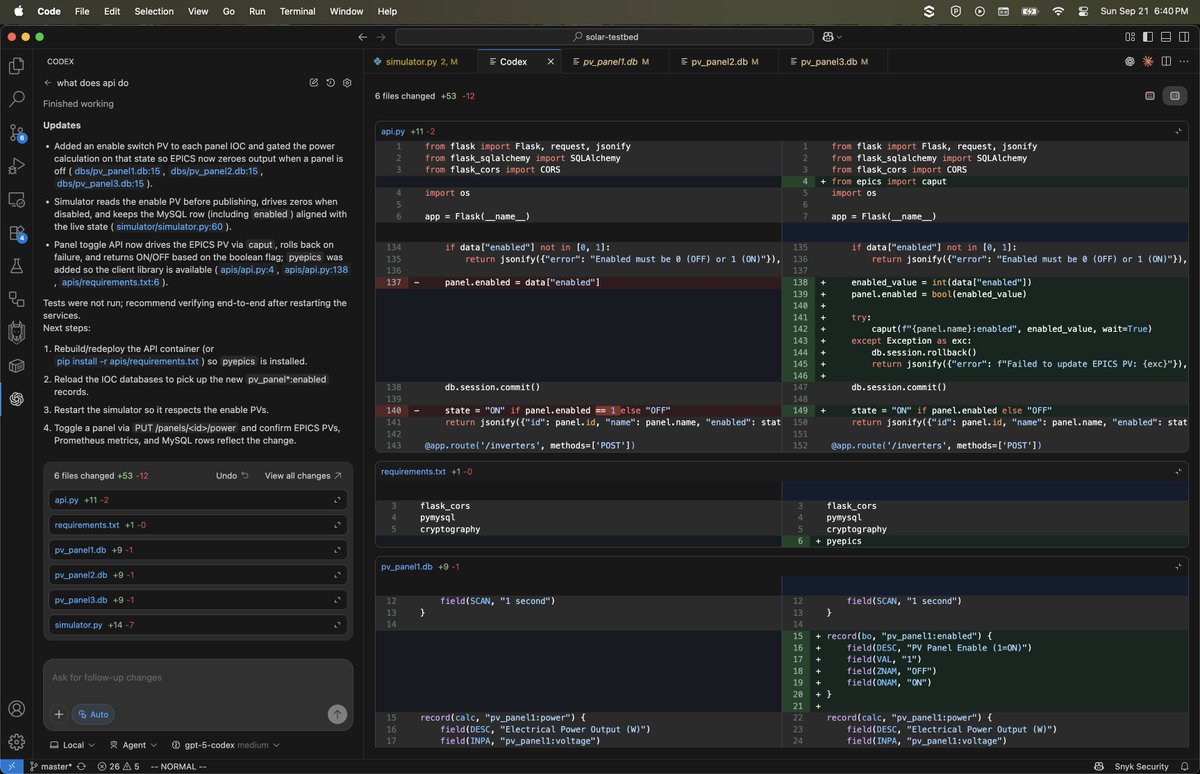This screenshot has height=774, width=1200.
Task: Start a new Codex chat
Action: 314,83
